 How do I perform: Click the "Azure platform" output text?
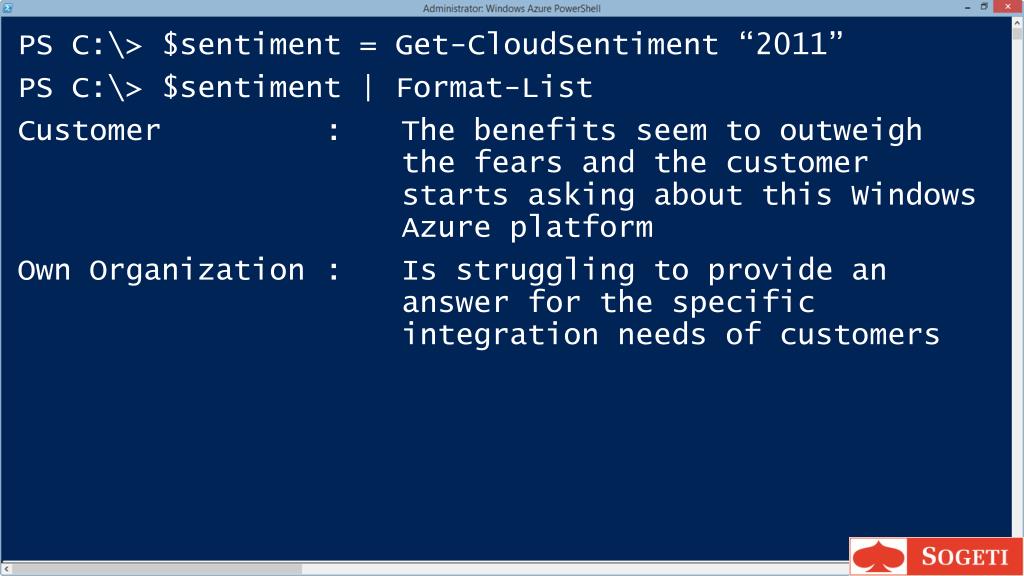[527, 228]
